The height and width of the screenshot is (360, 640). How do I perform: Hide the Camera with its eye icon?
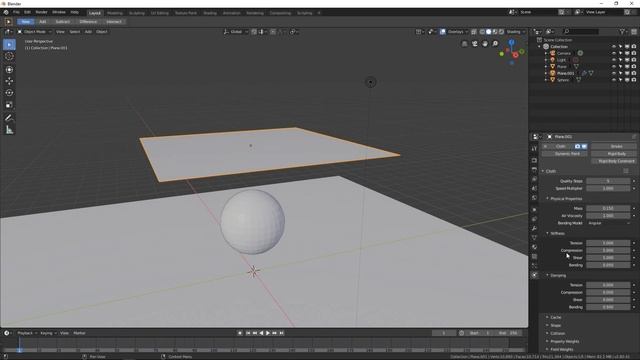pos(613,53)
